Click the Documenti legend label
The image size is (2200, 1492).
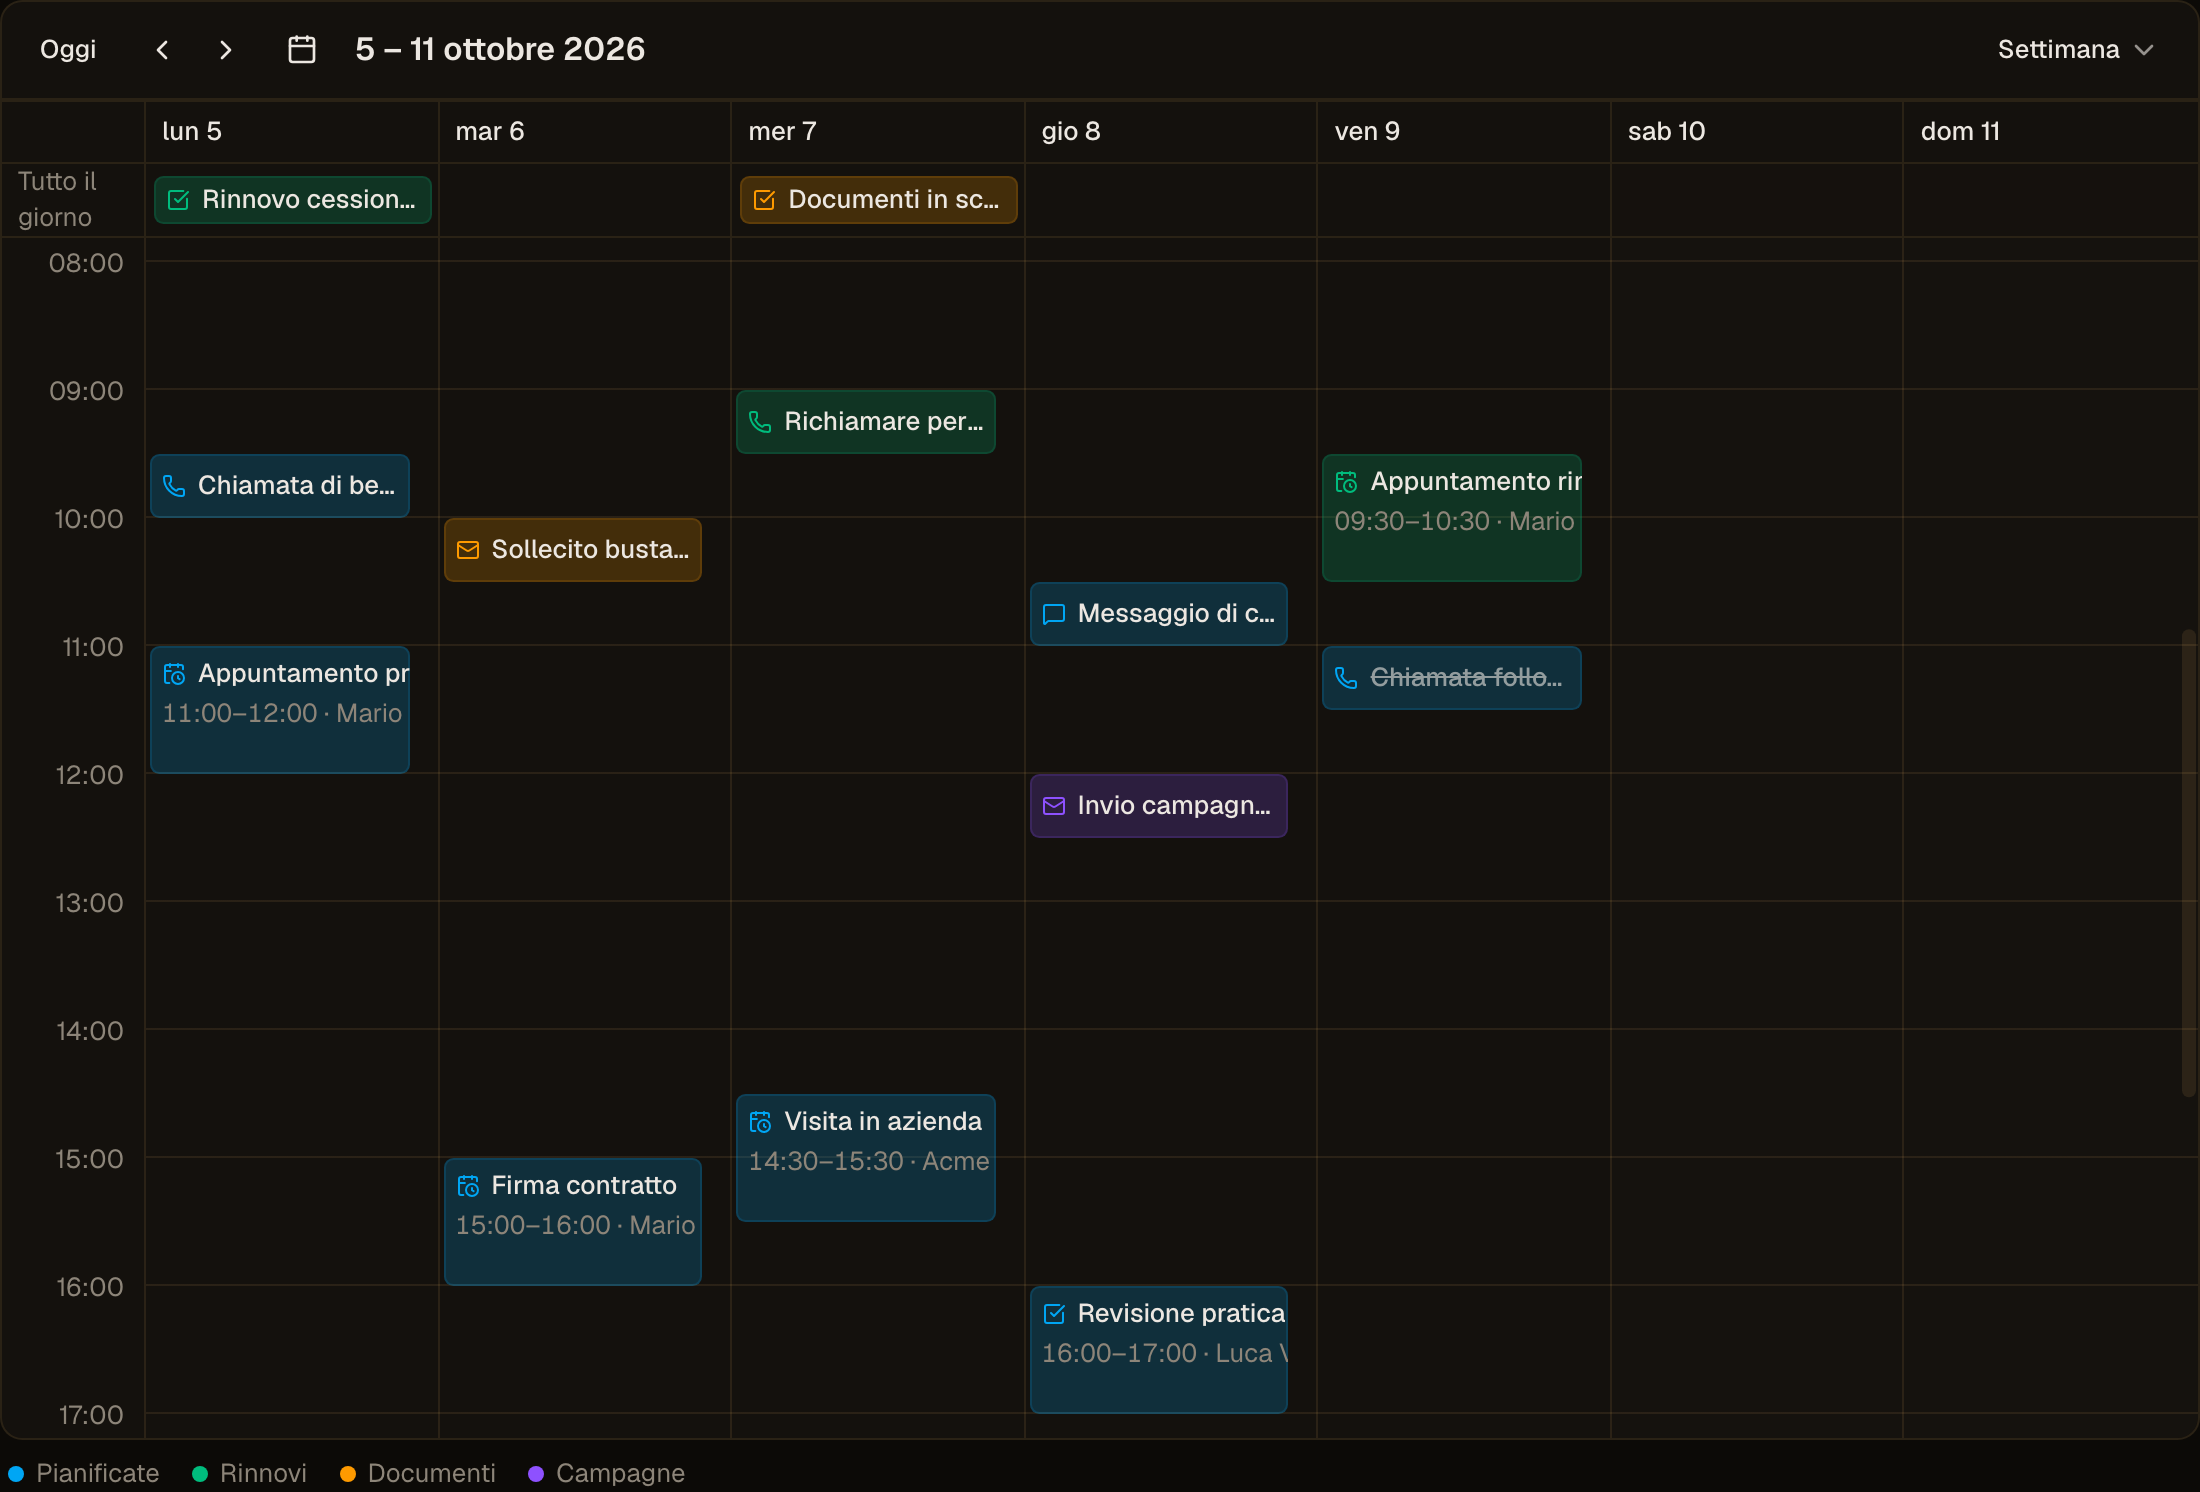pos(432,1473)
